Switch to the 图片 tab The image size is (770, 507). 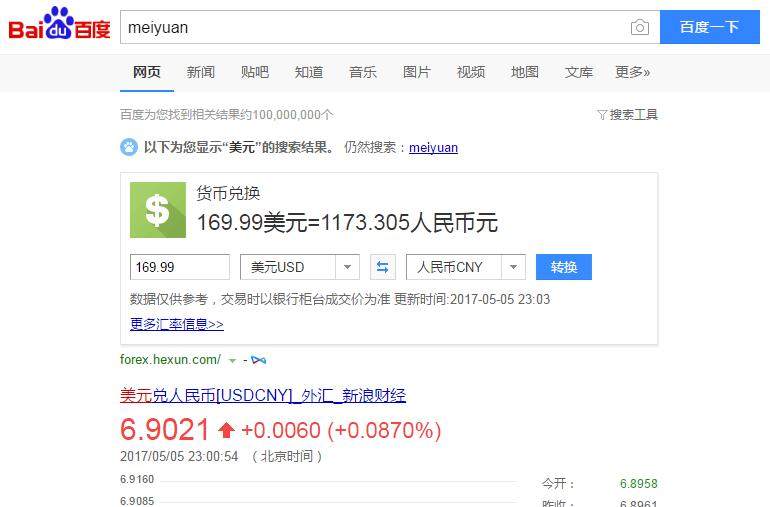tap(417, 72)
